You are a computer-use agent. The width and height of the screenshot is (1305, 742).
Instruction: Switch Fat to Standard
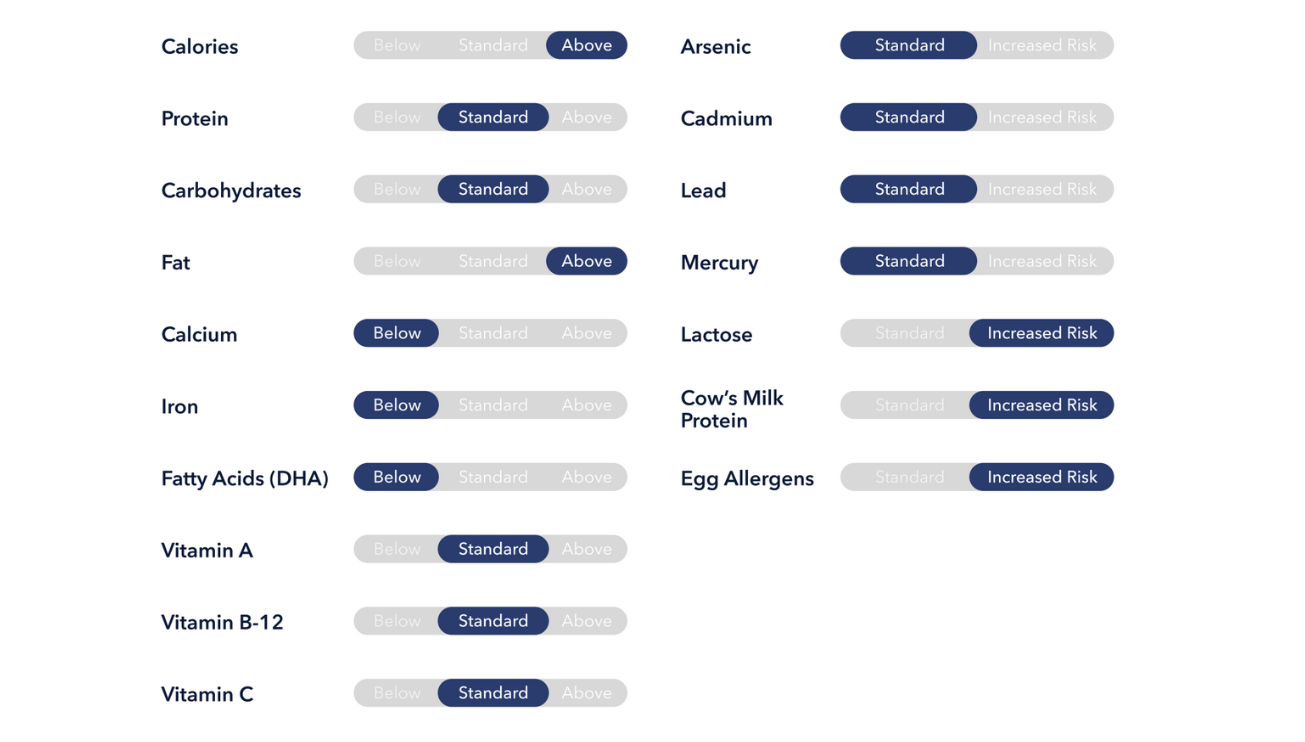(x=493, y=261)
